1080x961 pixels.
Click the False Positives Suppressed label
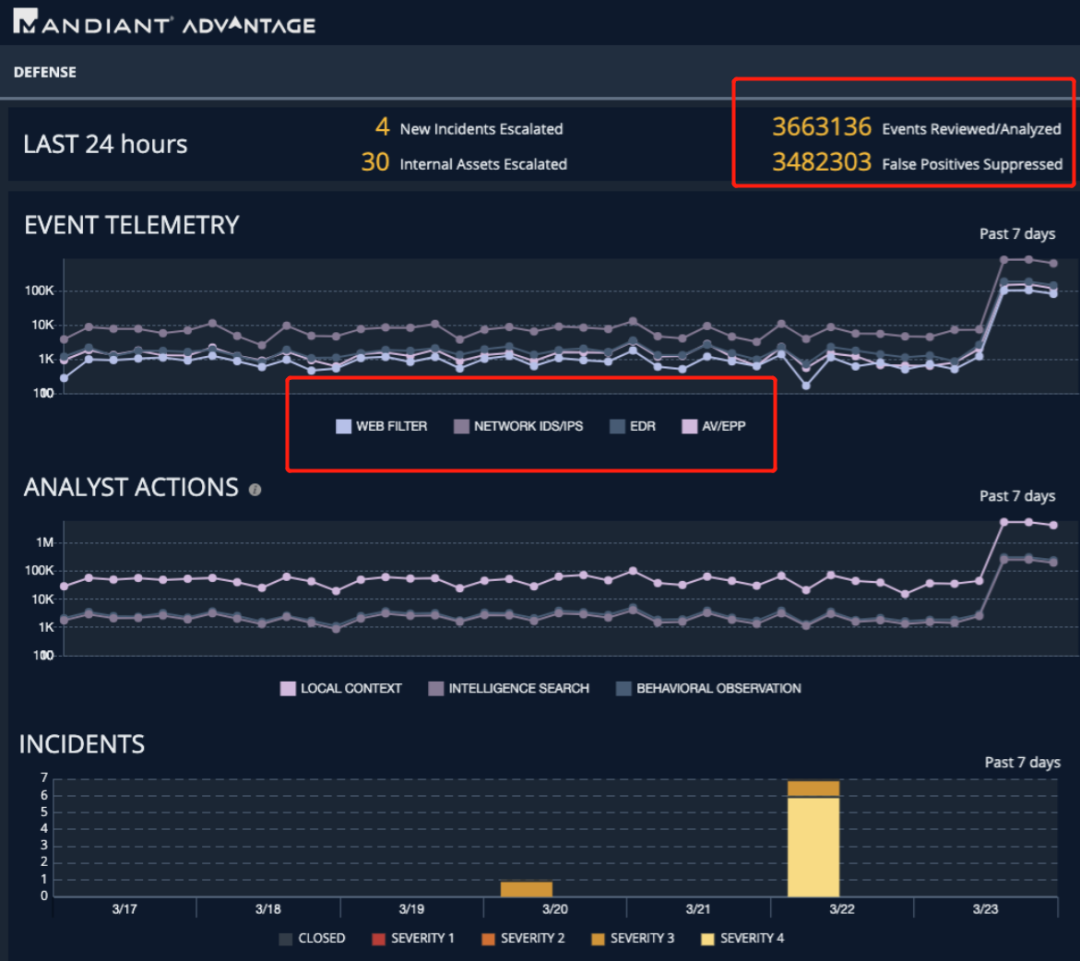pos(972,164)
